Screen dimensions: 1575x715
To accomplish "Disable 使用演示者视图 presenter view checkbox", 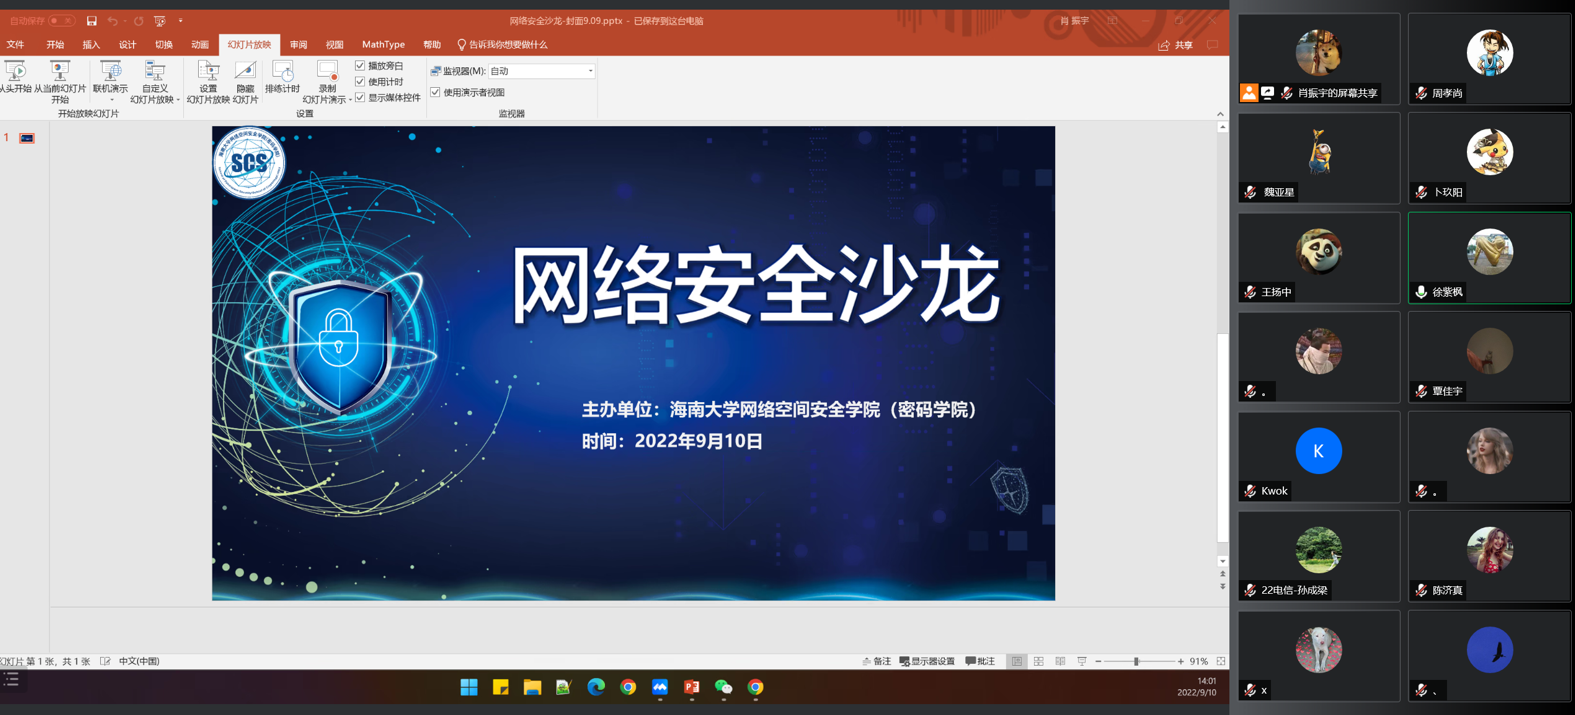I will coord(436,92).
